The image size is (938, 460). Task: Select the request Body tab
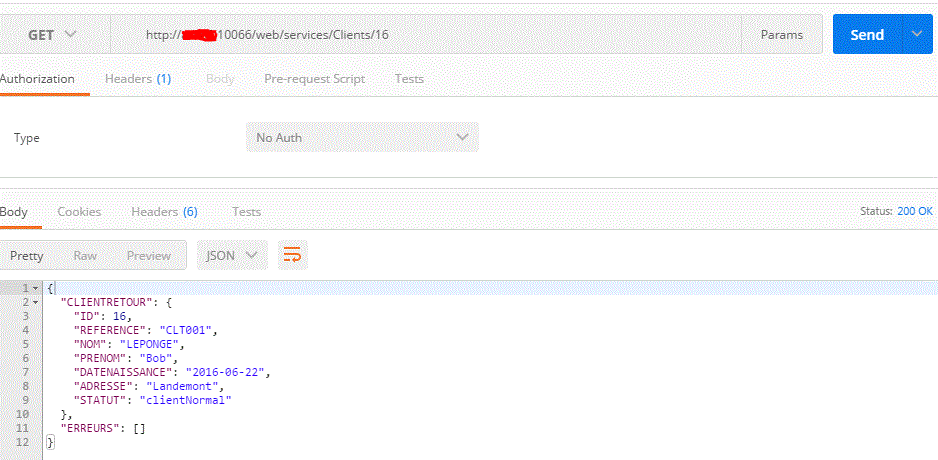(x=220, y=79)
